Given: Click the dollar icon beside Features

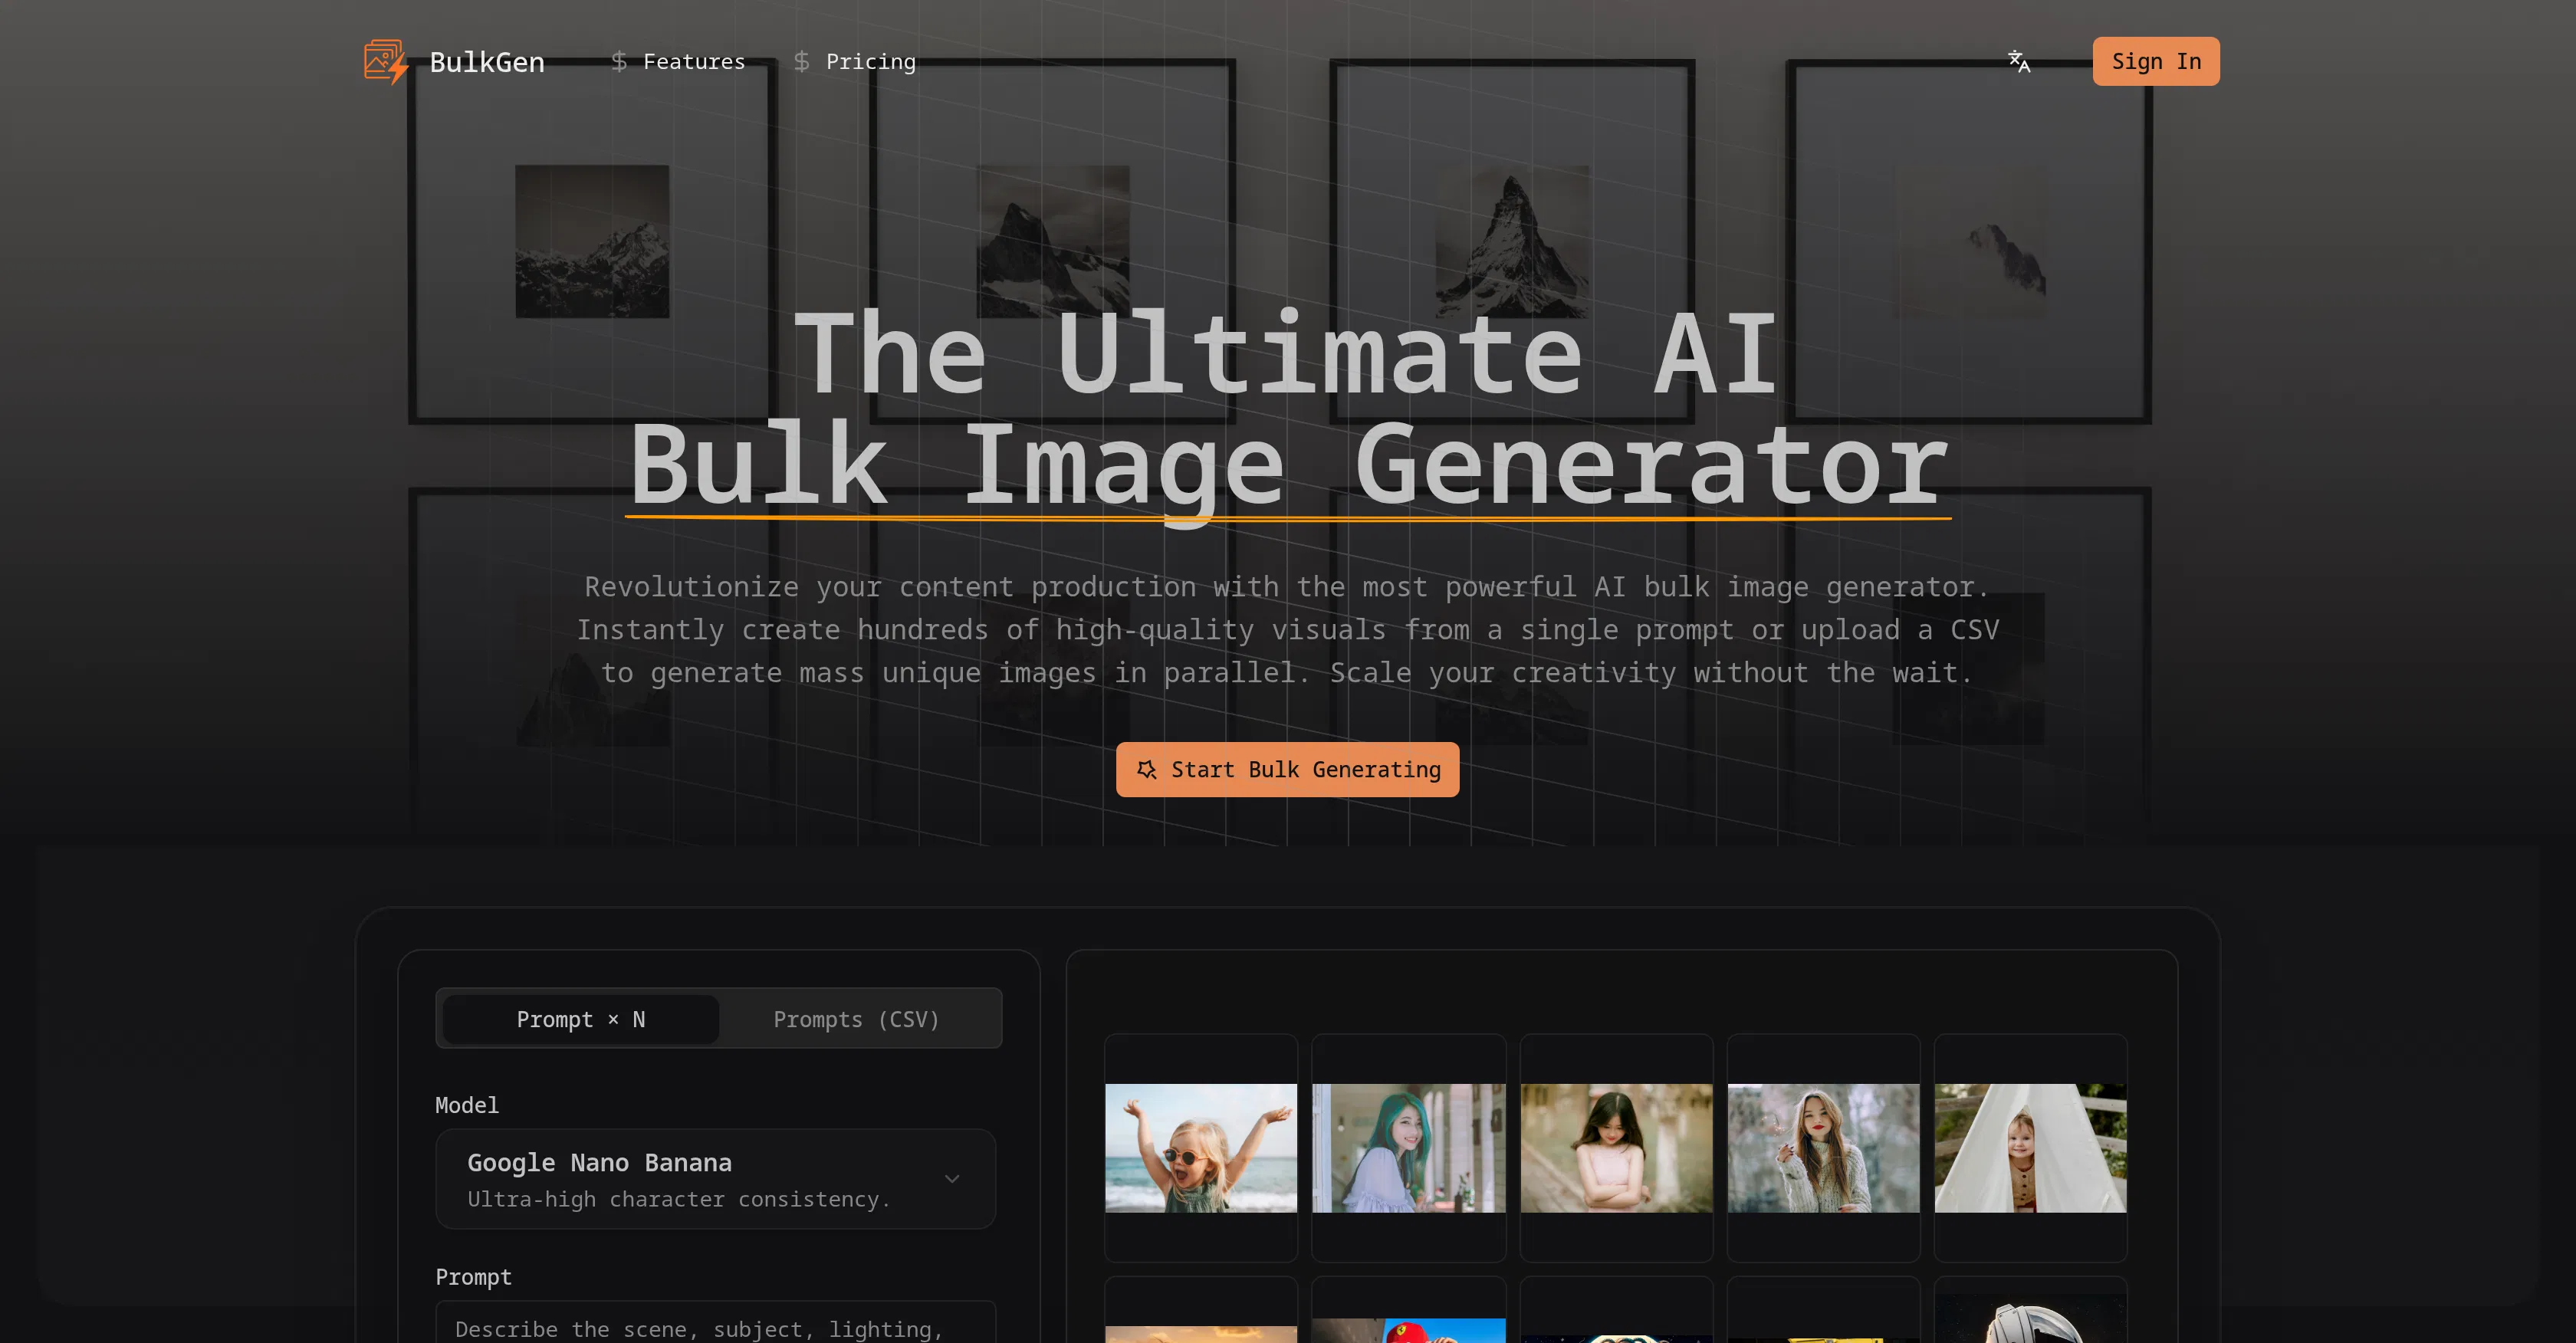Looking at the screenshot, I should tap(619, 61).
